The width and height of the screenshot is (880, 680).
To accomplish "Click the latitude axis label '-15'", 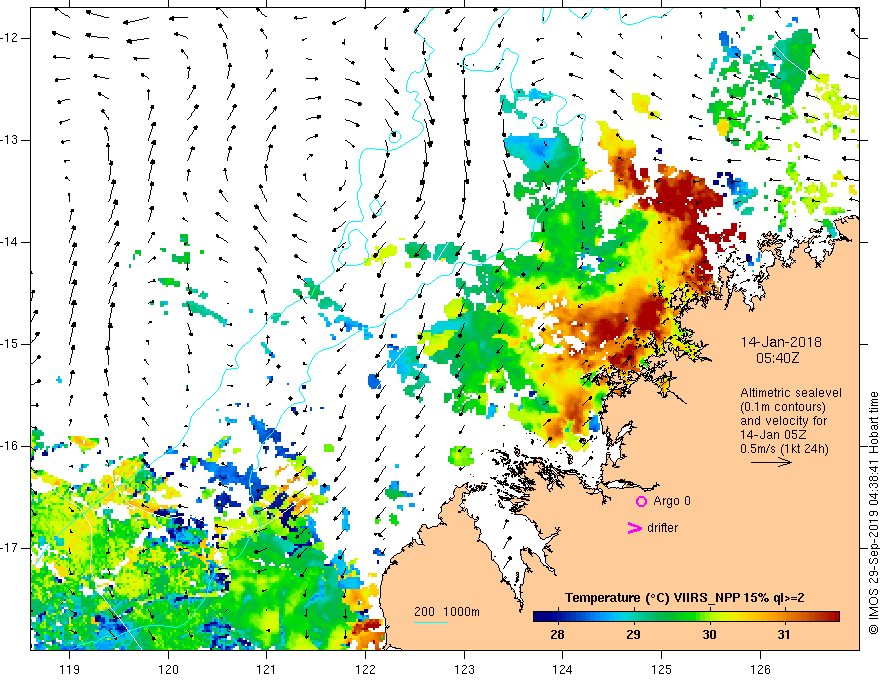I will 9,344.
